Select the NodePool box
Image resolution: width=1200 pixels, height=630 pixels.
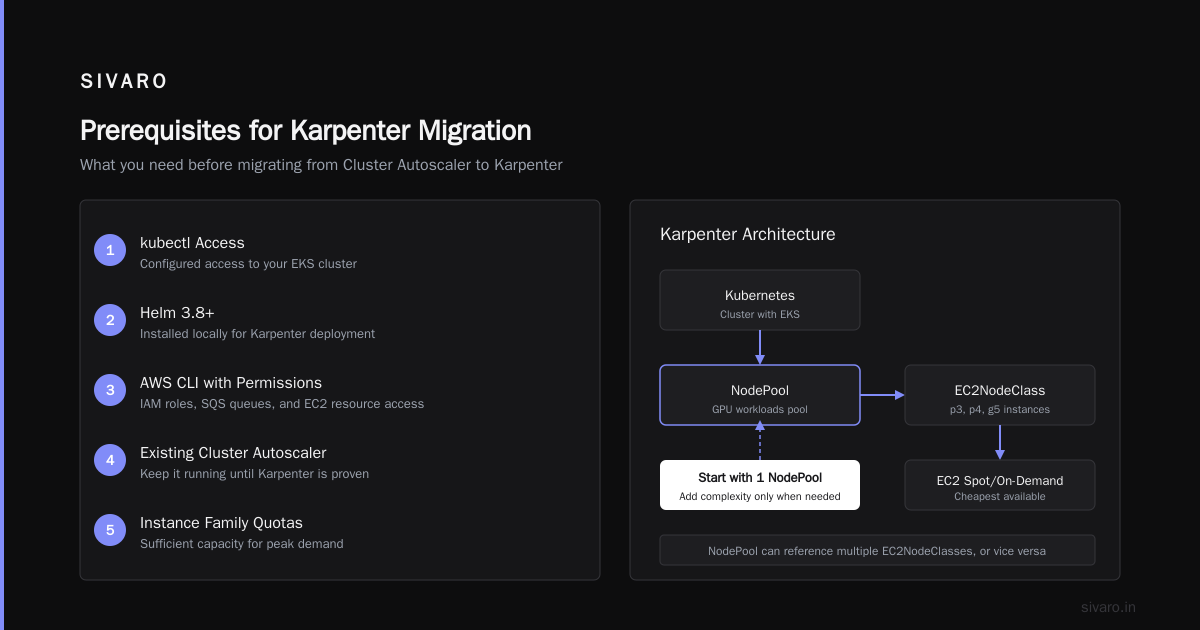pyautogui.click(x=760, y=395)
